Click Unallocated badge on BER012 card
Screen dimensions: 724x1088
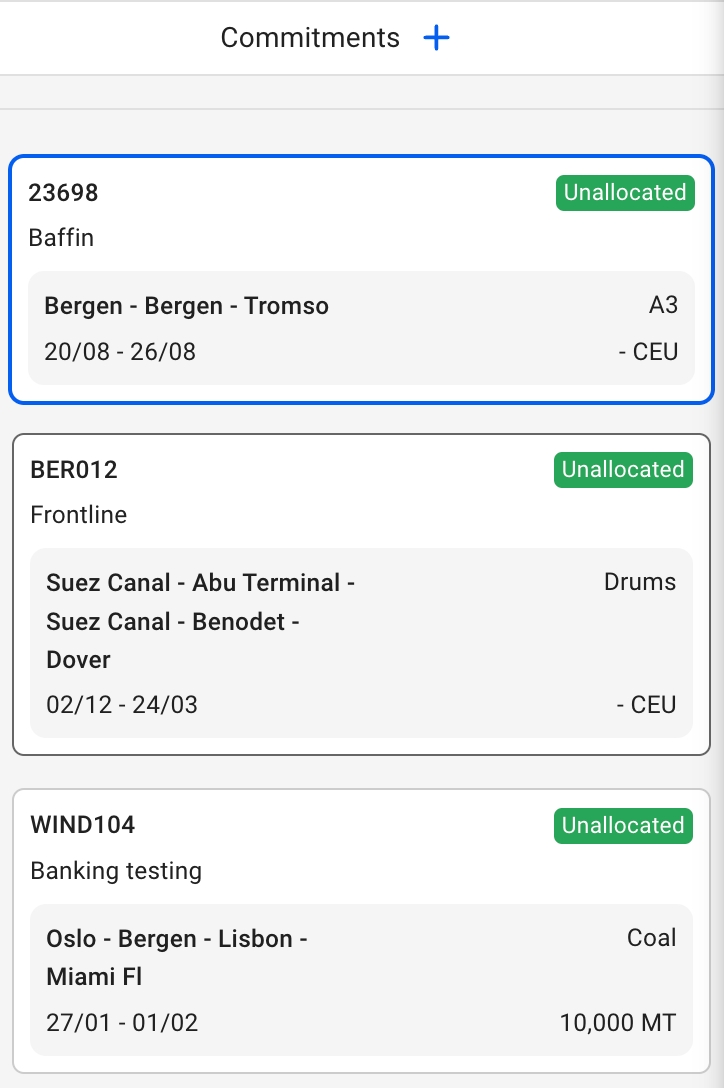(x=623, y=470)
